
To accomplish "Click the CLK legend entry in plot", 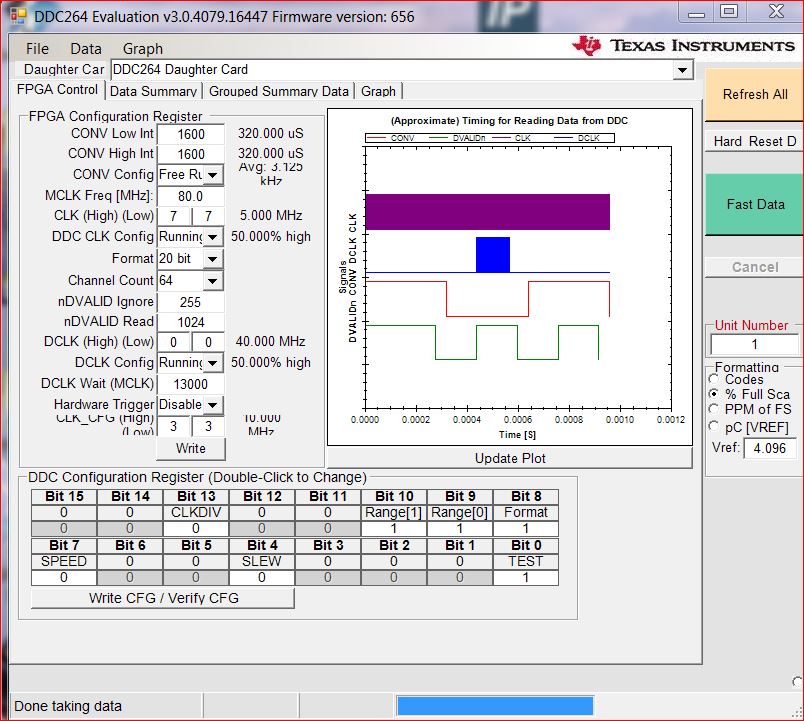I will point(512,138).
